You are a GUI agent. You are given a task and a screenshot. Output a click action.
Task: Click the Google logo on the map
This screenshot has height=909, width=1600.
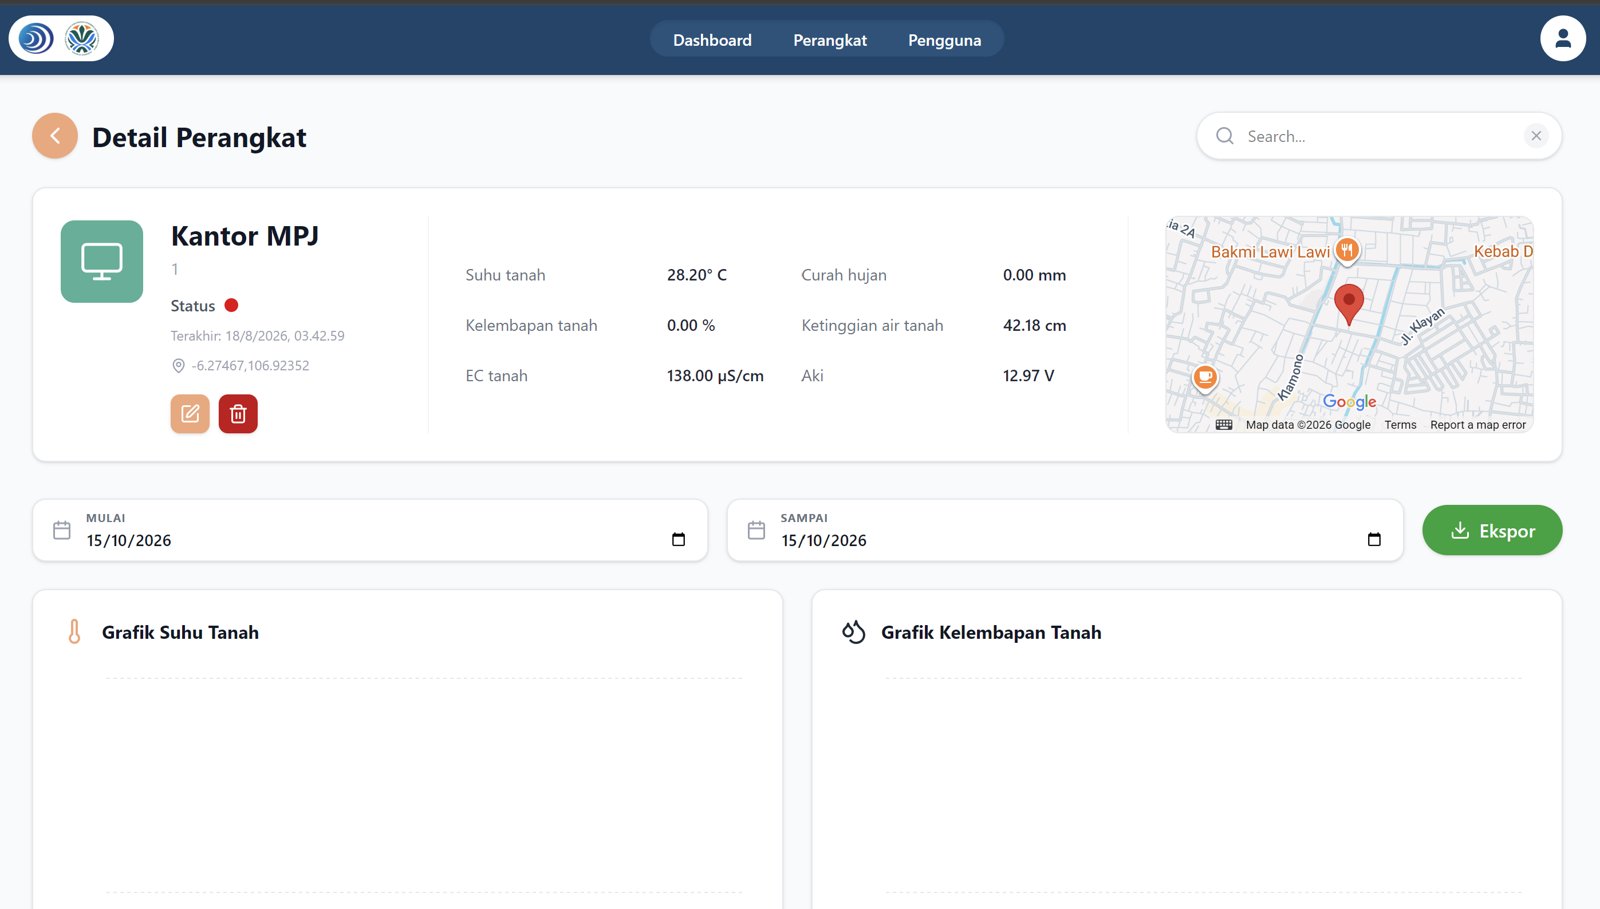(1350, 402)
